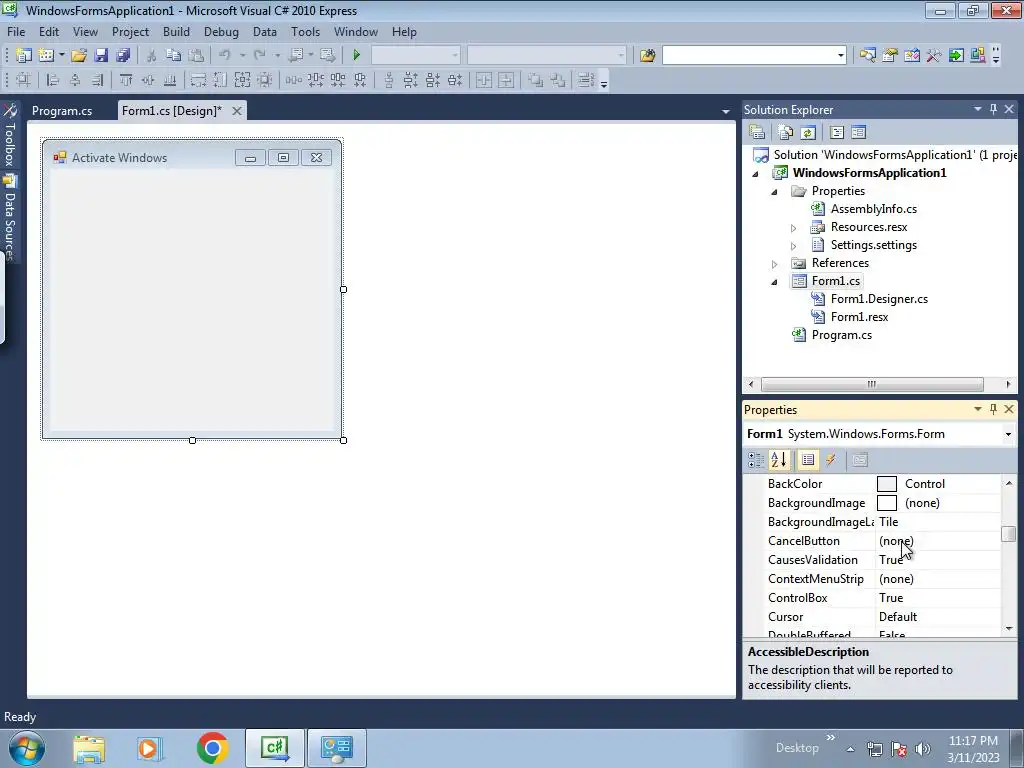Expand Settings.settings node
1024x768 pixels.
point(793,246)
